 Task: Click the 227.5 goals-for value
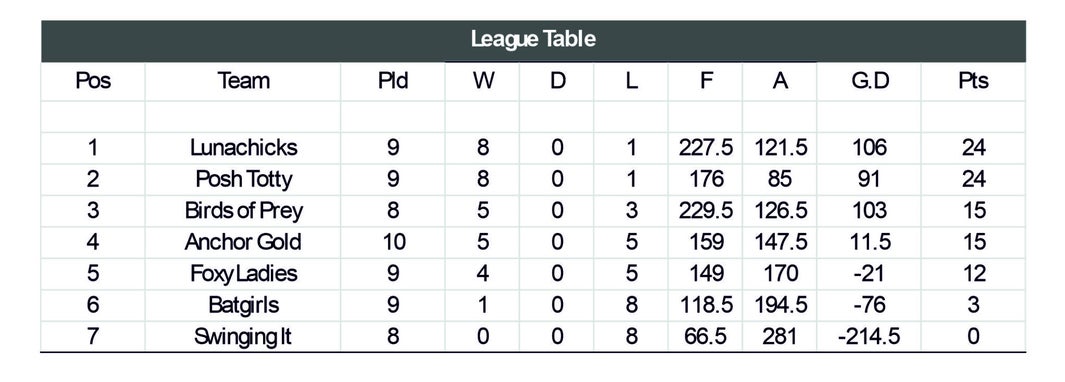coord(706,147)
